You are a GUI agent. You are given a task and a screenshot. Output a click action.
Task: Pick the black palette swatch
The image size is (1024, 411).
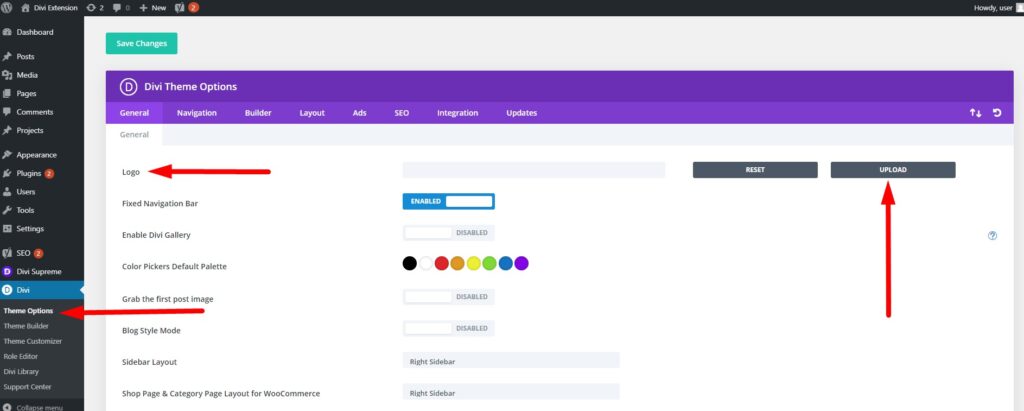coord(409,263)
